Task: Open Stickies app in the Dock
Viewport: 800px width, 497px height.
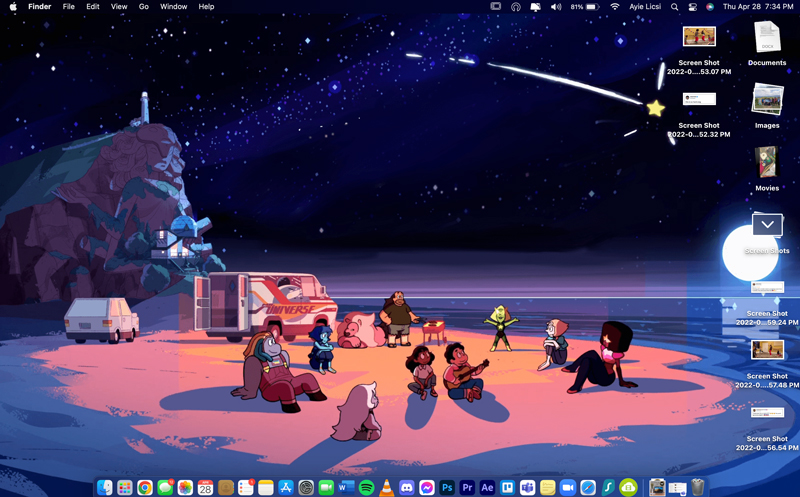Action: click(x=548, y=487)
